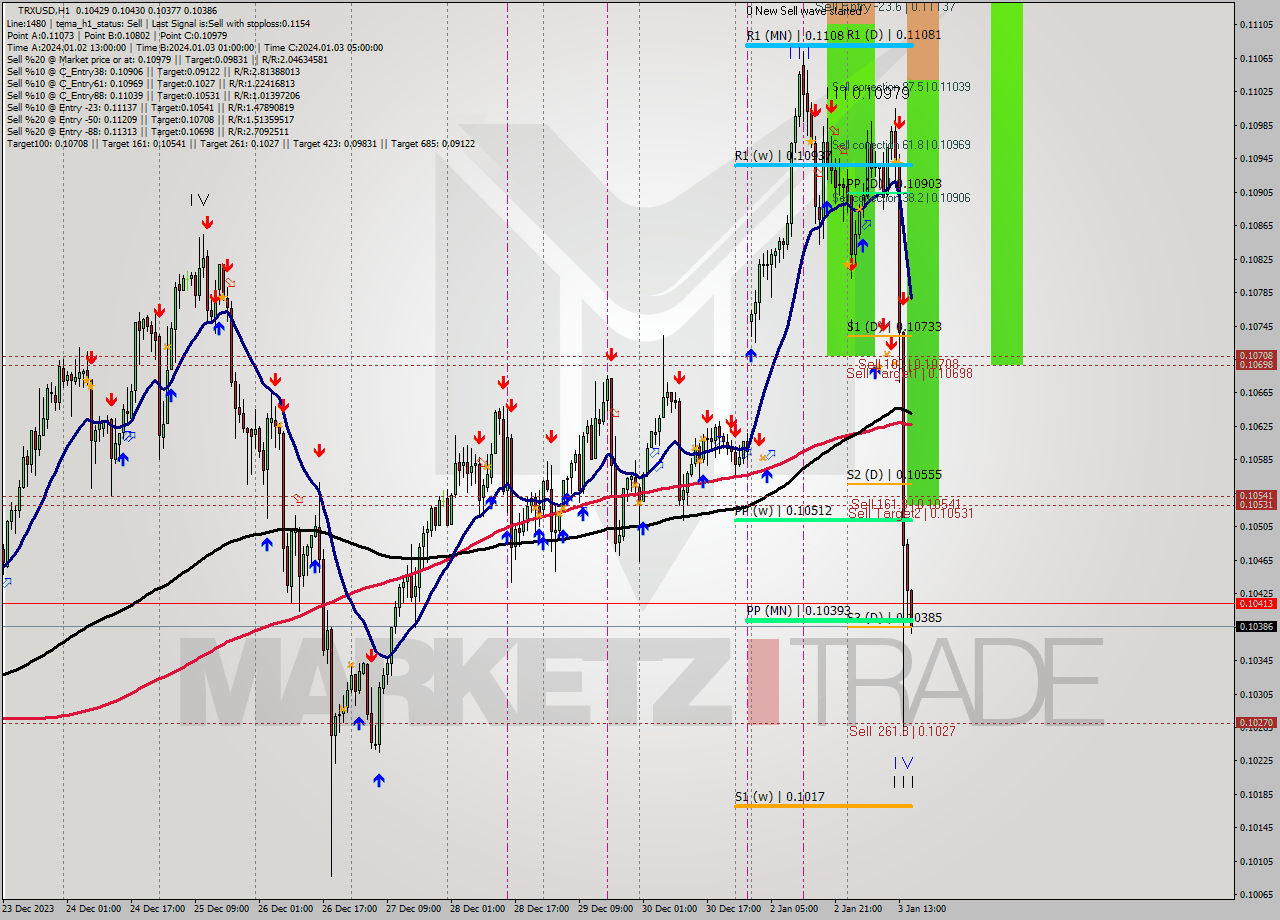
Task: Click the PP (MN) | 0.10393 label
Action: pyautogui.click(x=798, y=610)
